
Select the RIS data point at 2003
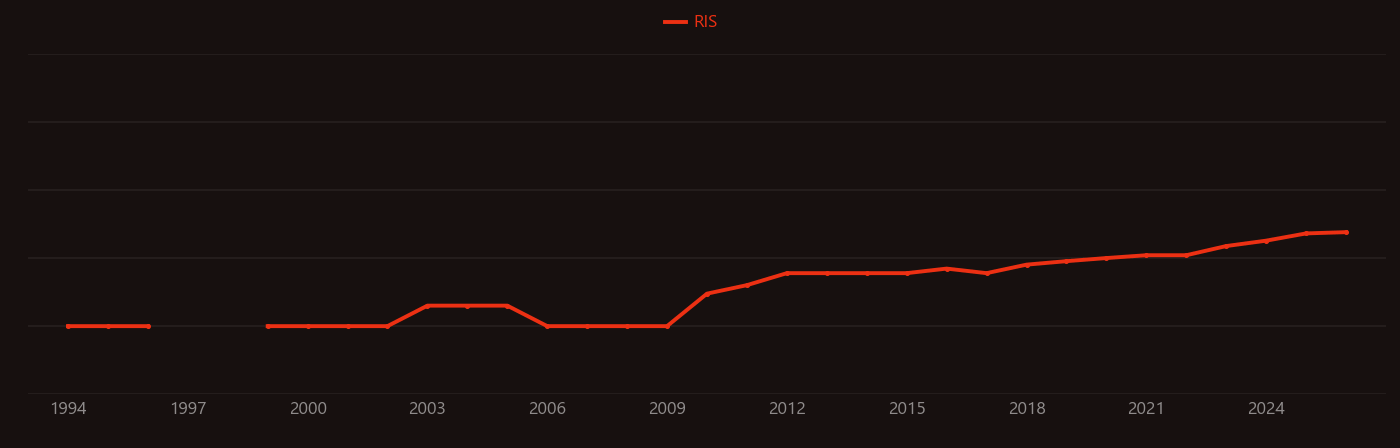[x=427, y=306]
